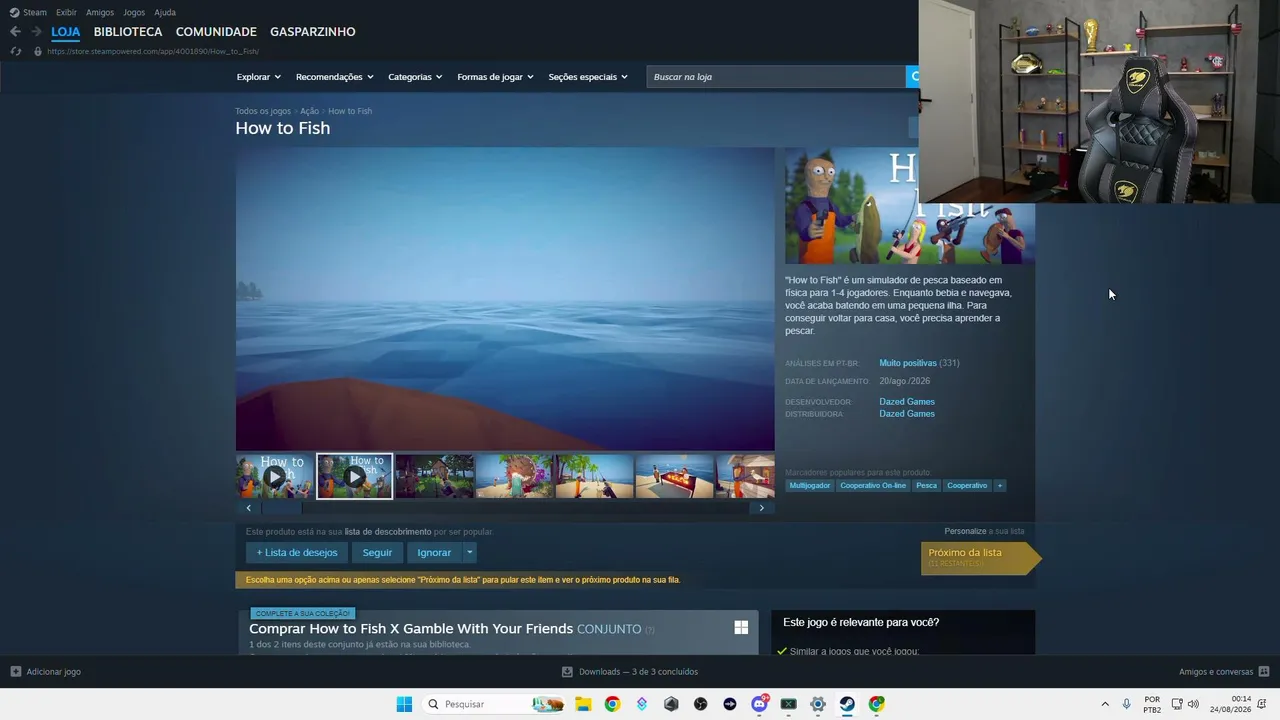The image size is (1280, 720).
Task: Click the Pesquisar taskbar search box
Action: click(x=495, y=704)
